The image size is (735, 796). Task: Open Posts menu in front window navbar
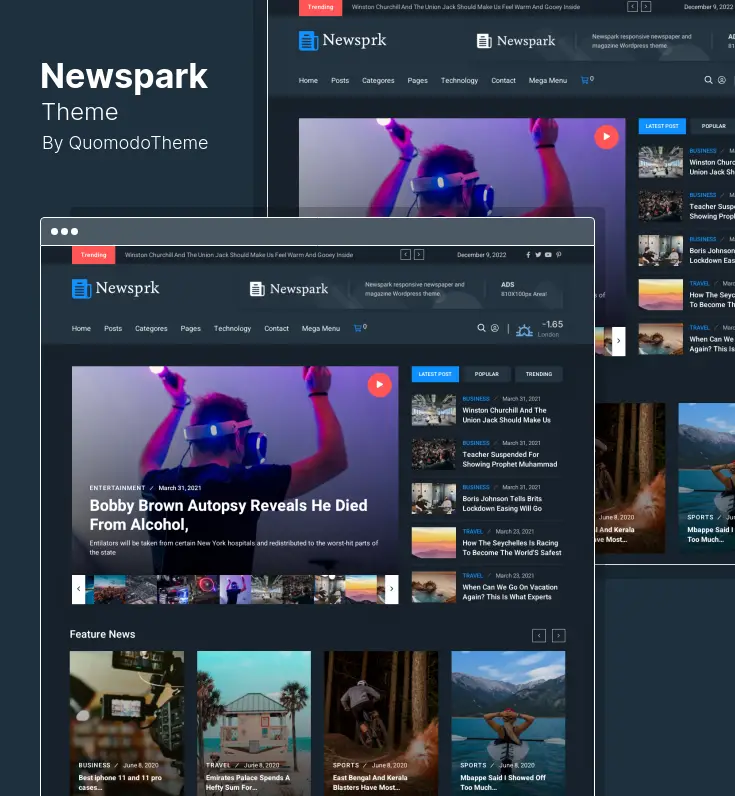click(x=113, y=328)
